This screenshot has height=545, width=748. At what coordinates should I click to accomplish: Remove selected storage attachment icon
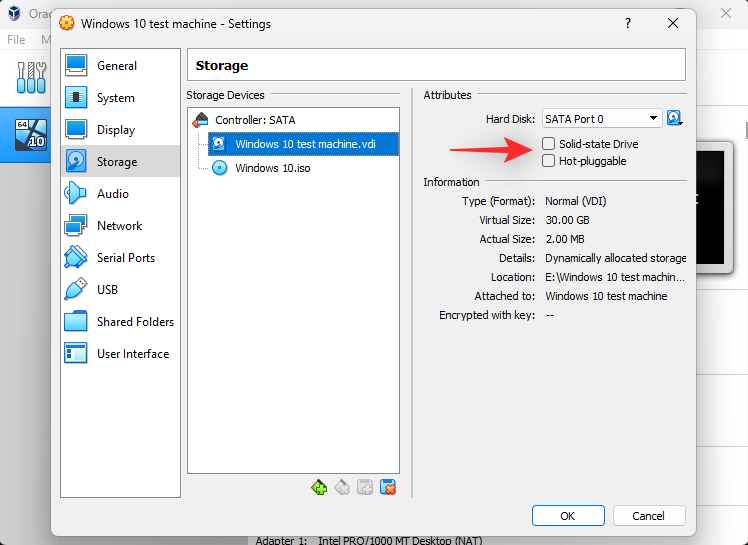coord(388,488)
